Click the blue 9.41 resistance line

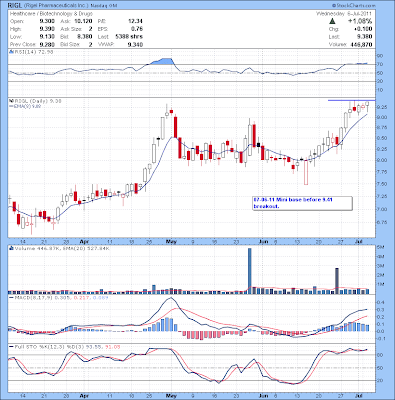click(x=351, y=100)
